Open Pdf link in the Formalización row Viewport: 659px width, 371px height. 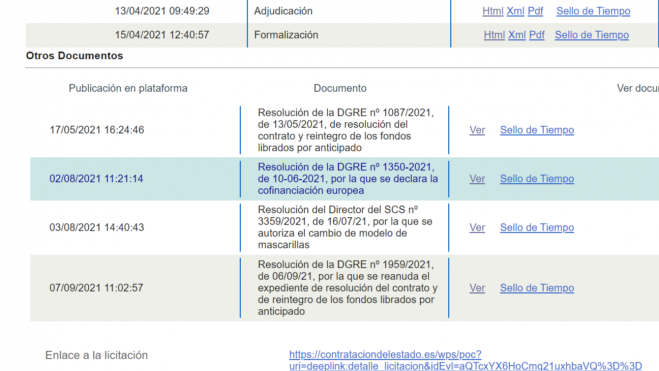[x=537, y=35]
